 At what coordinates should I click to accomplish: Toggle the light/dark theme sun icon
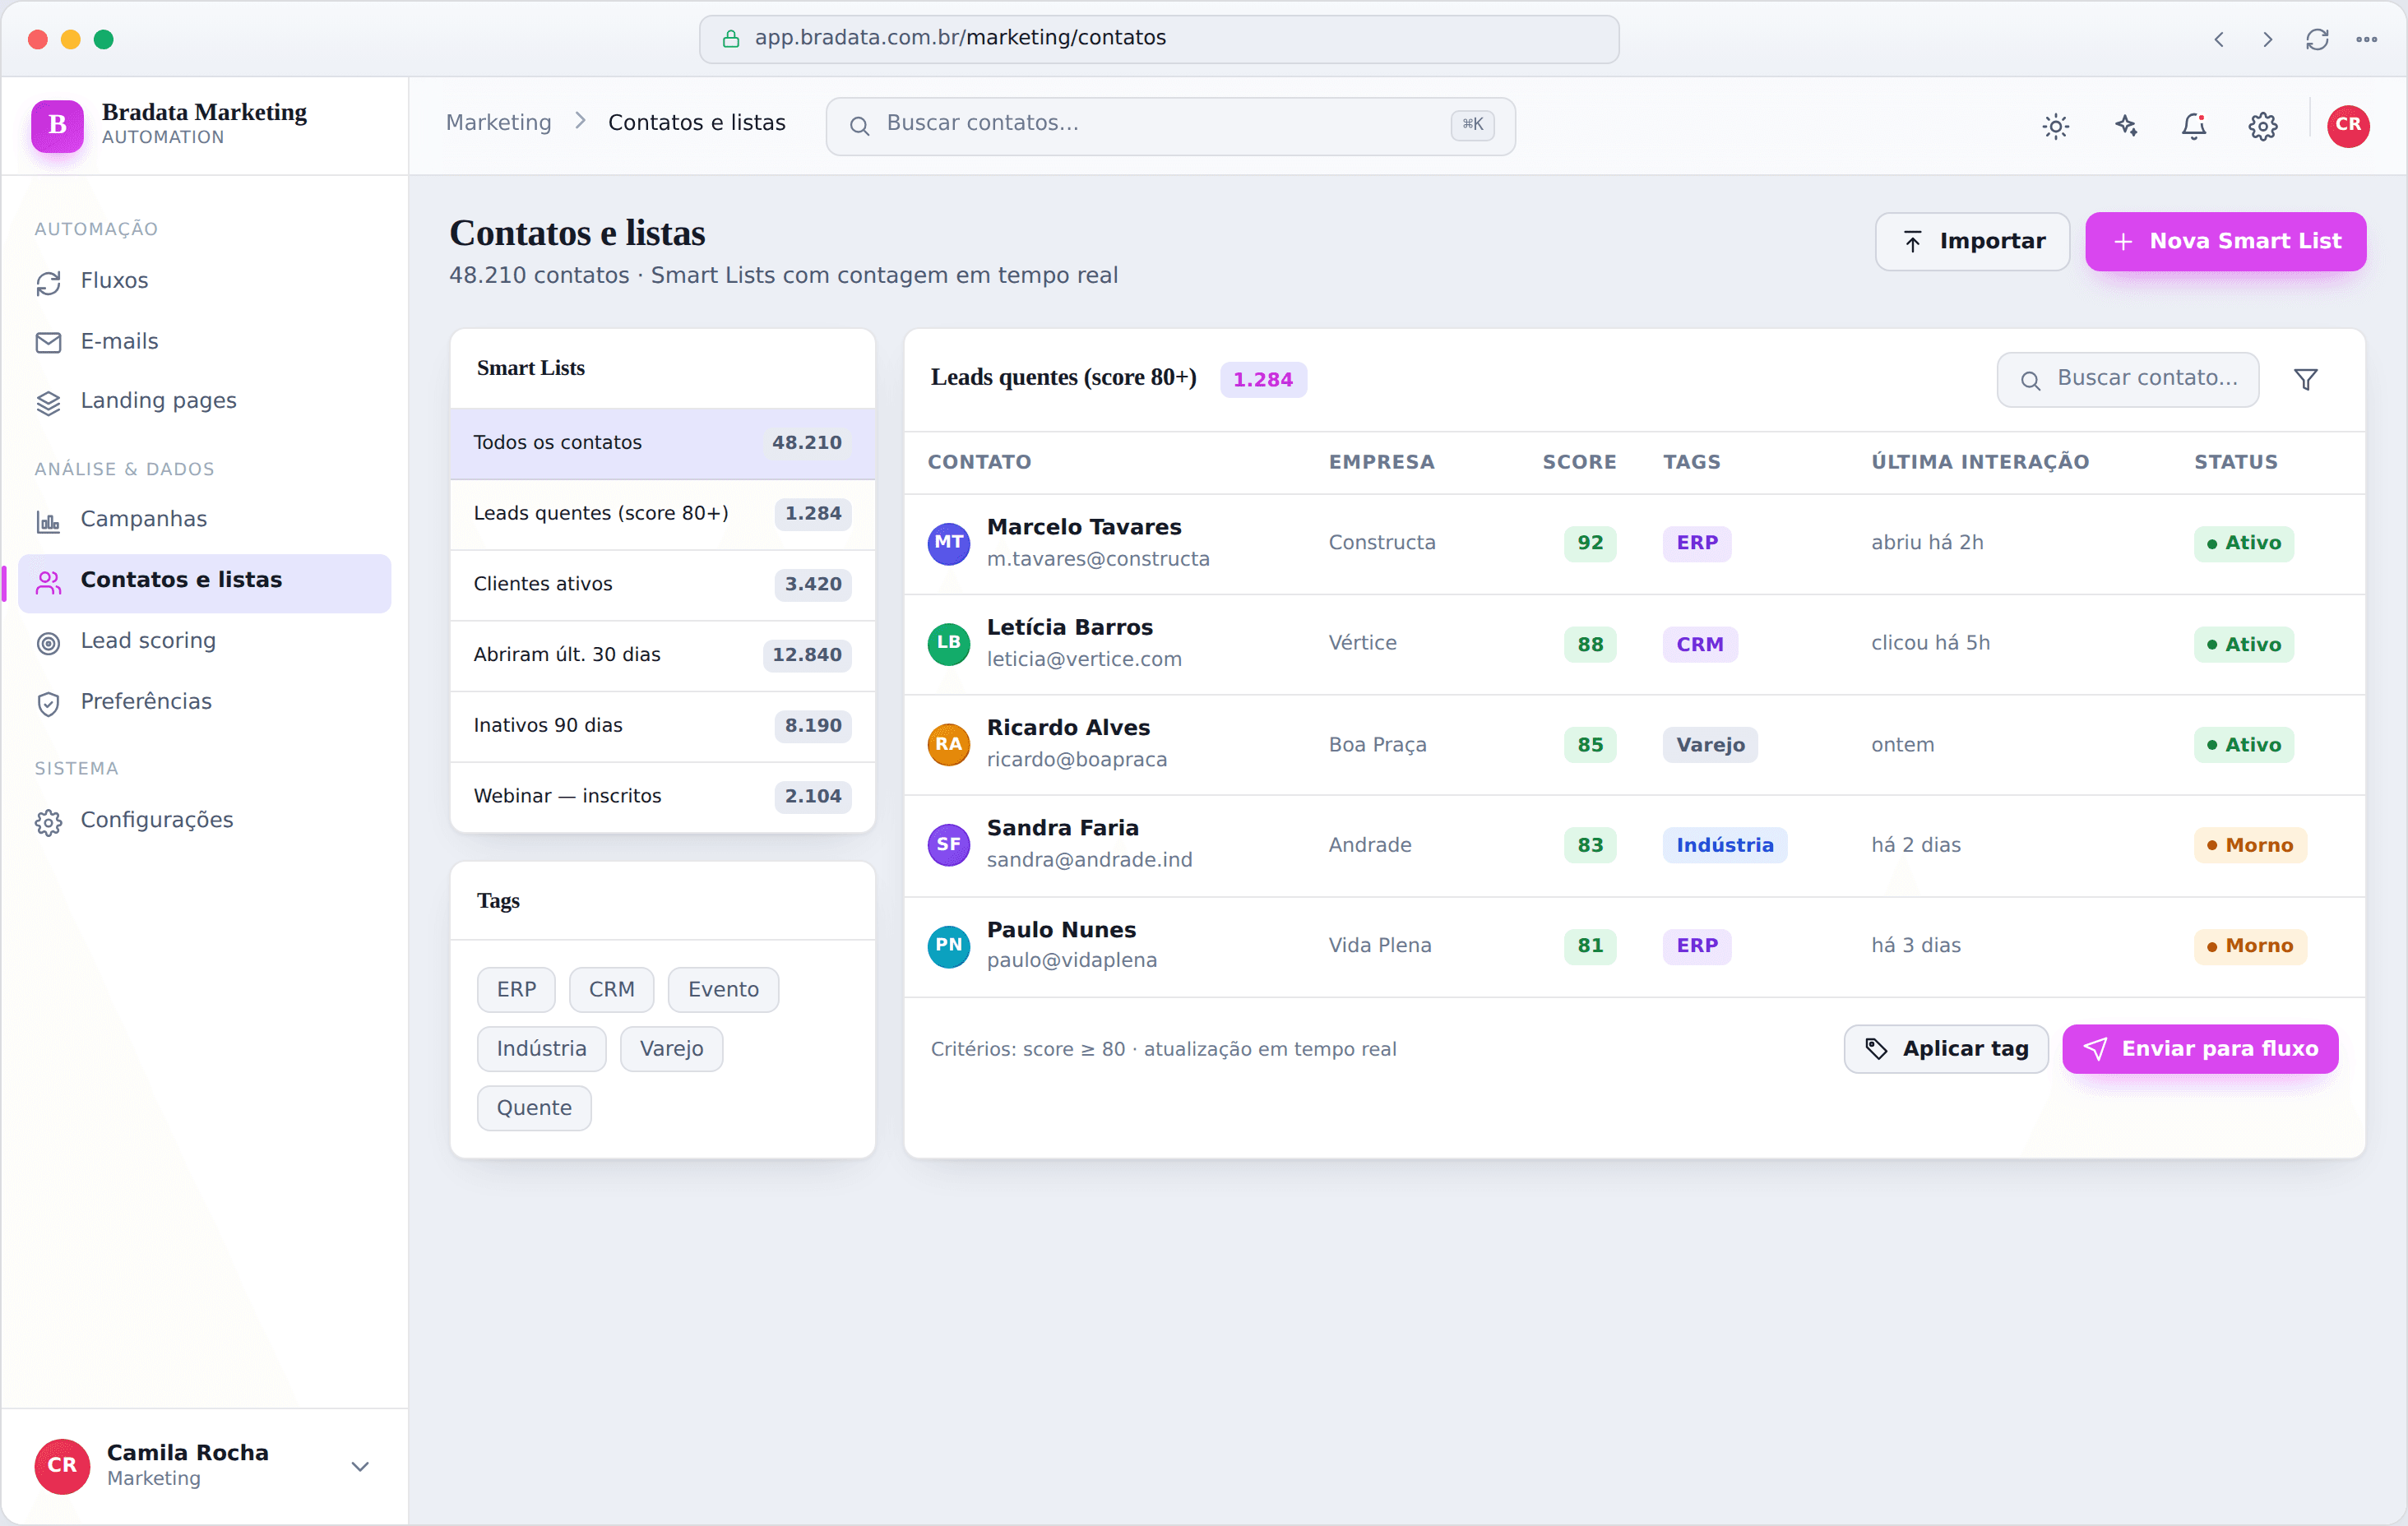(2055, 126)
